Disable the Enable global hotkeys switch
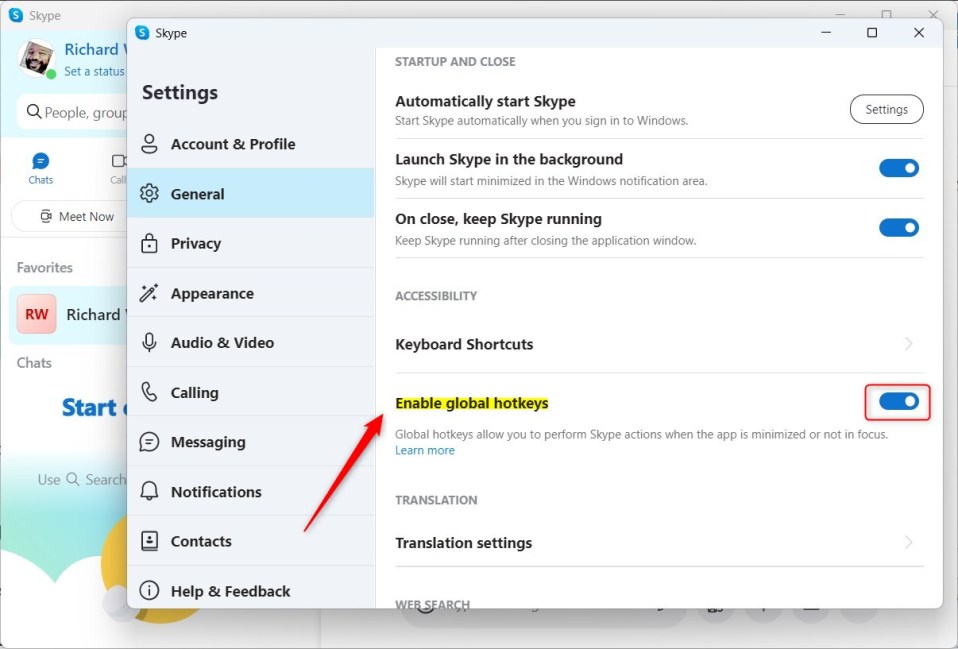958x649 pixels. [899, 402]
